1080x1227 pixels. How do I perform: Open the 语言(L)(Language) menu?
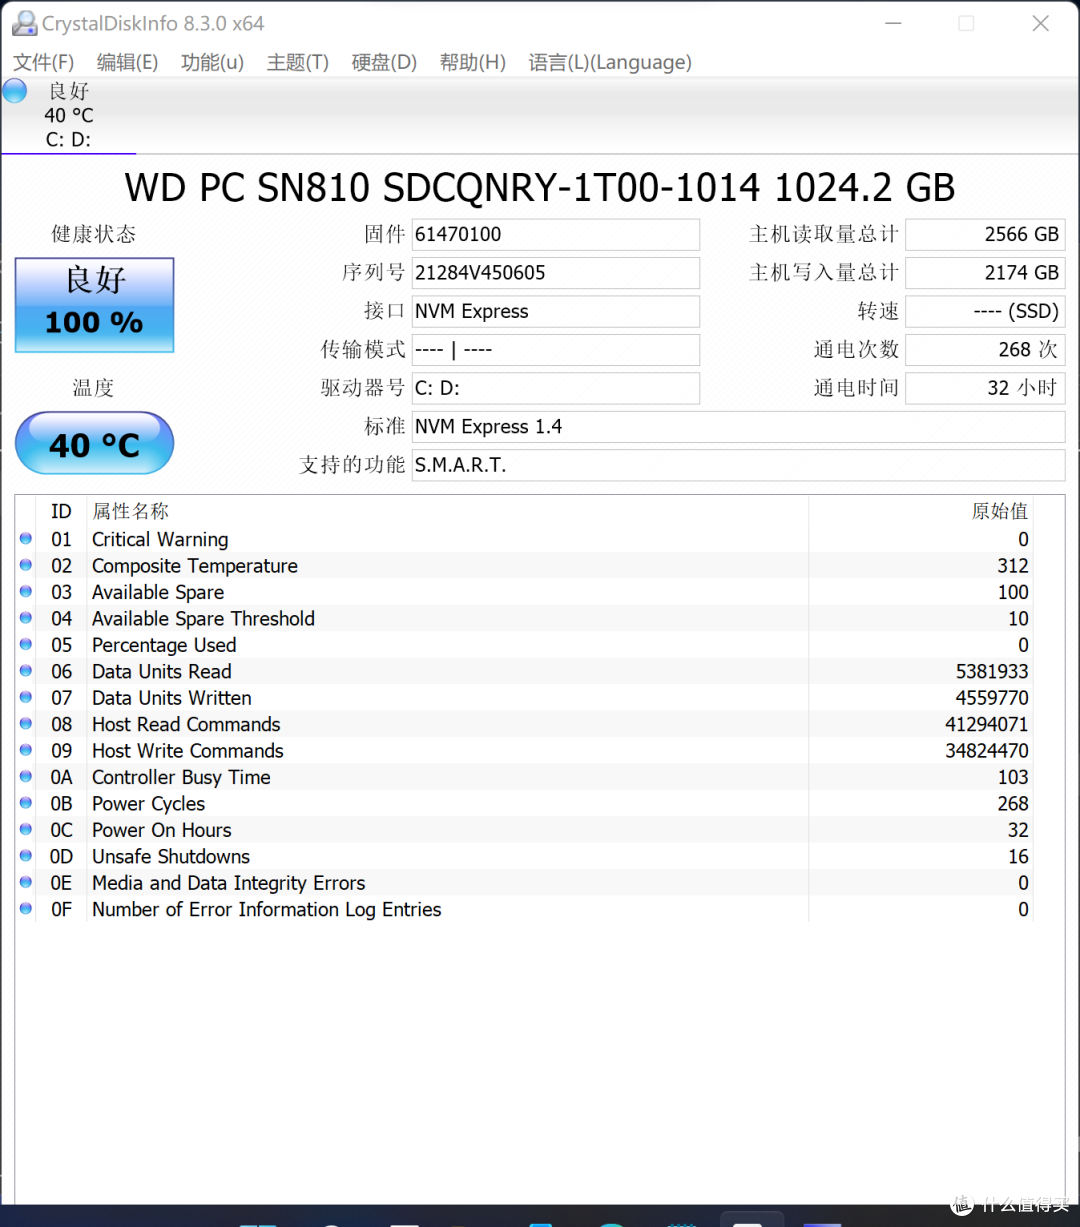click(610, 62)
